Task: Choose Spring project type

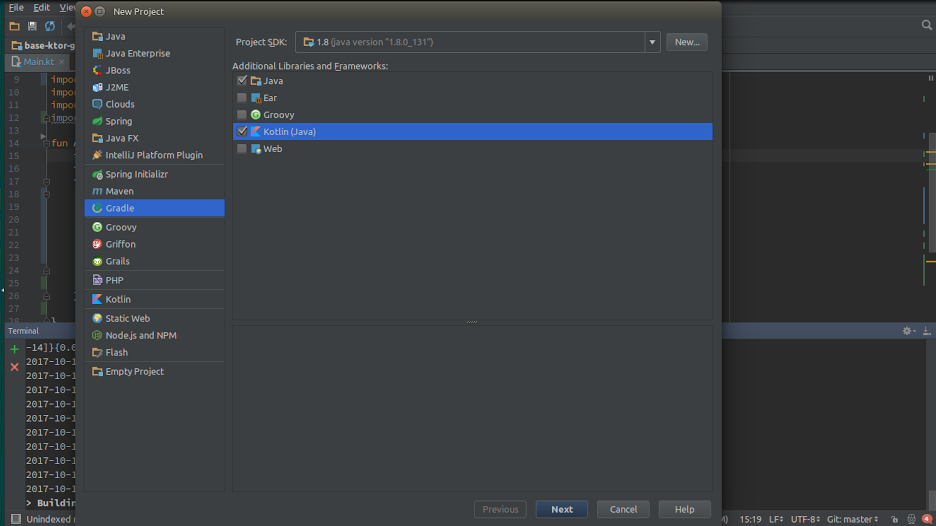Action: (x=155, y=121)
